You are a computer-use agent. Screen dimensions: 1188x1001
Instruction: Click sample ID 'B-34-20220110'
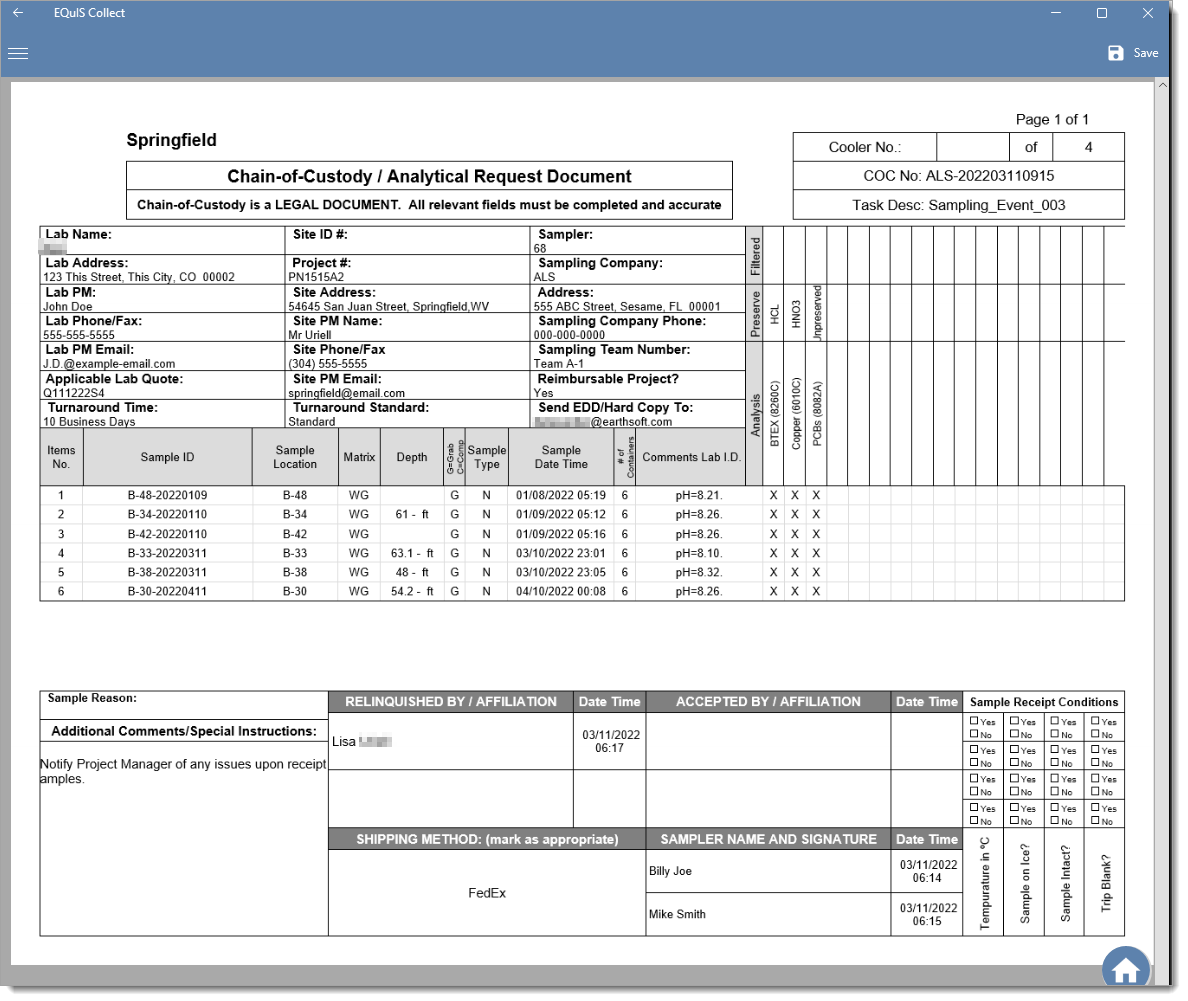(167, 515)
